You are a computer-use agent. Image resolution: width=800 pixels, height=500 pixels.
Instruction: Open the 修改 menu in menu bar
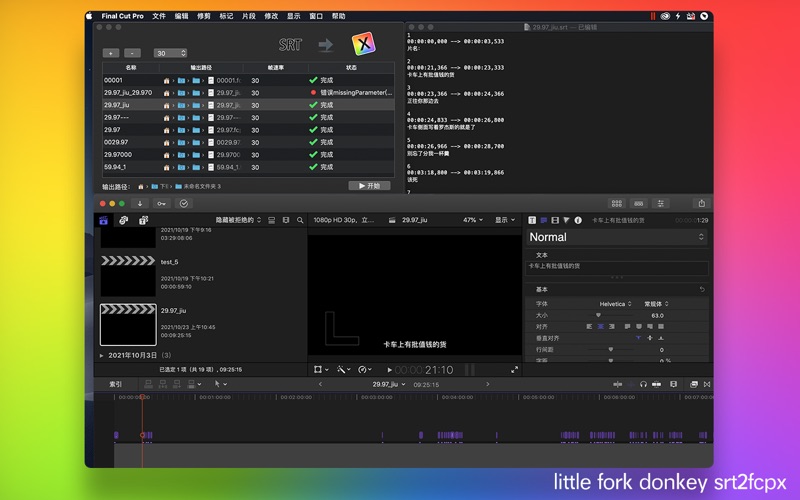point(271,16)
